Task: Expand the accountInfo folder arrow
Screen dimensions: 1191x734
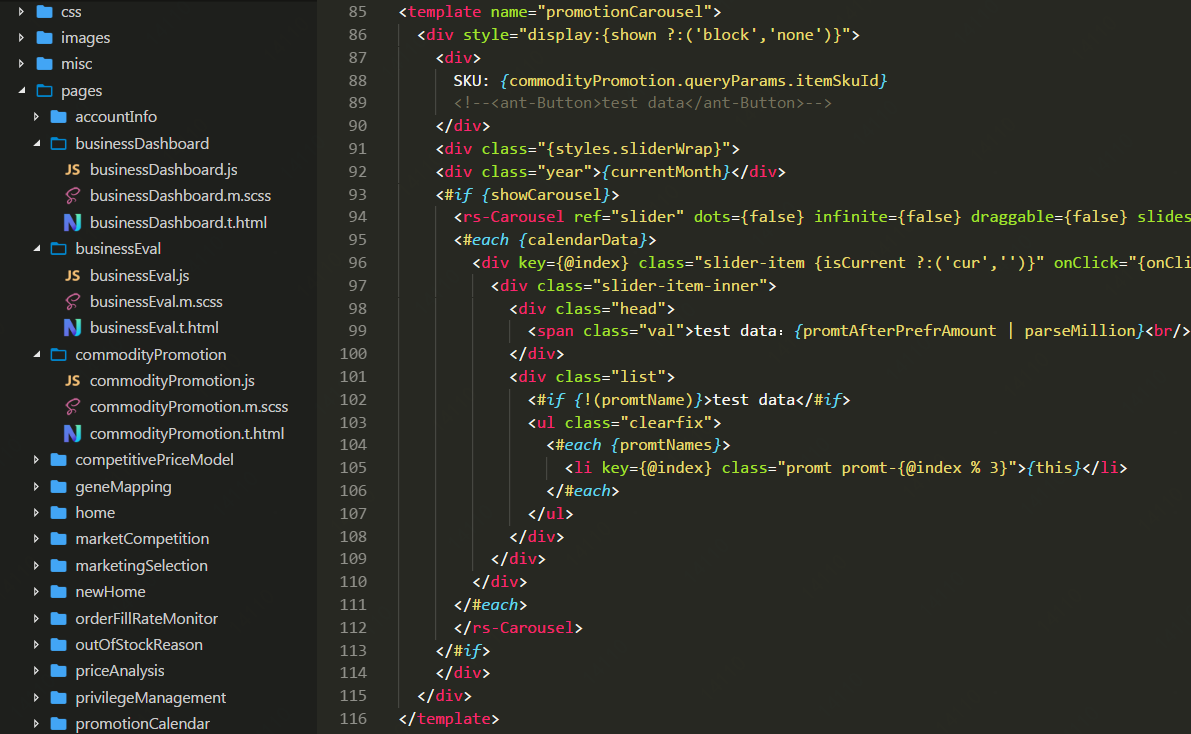Action: coord(36,116)
